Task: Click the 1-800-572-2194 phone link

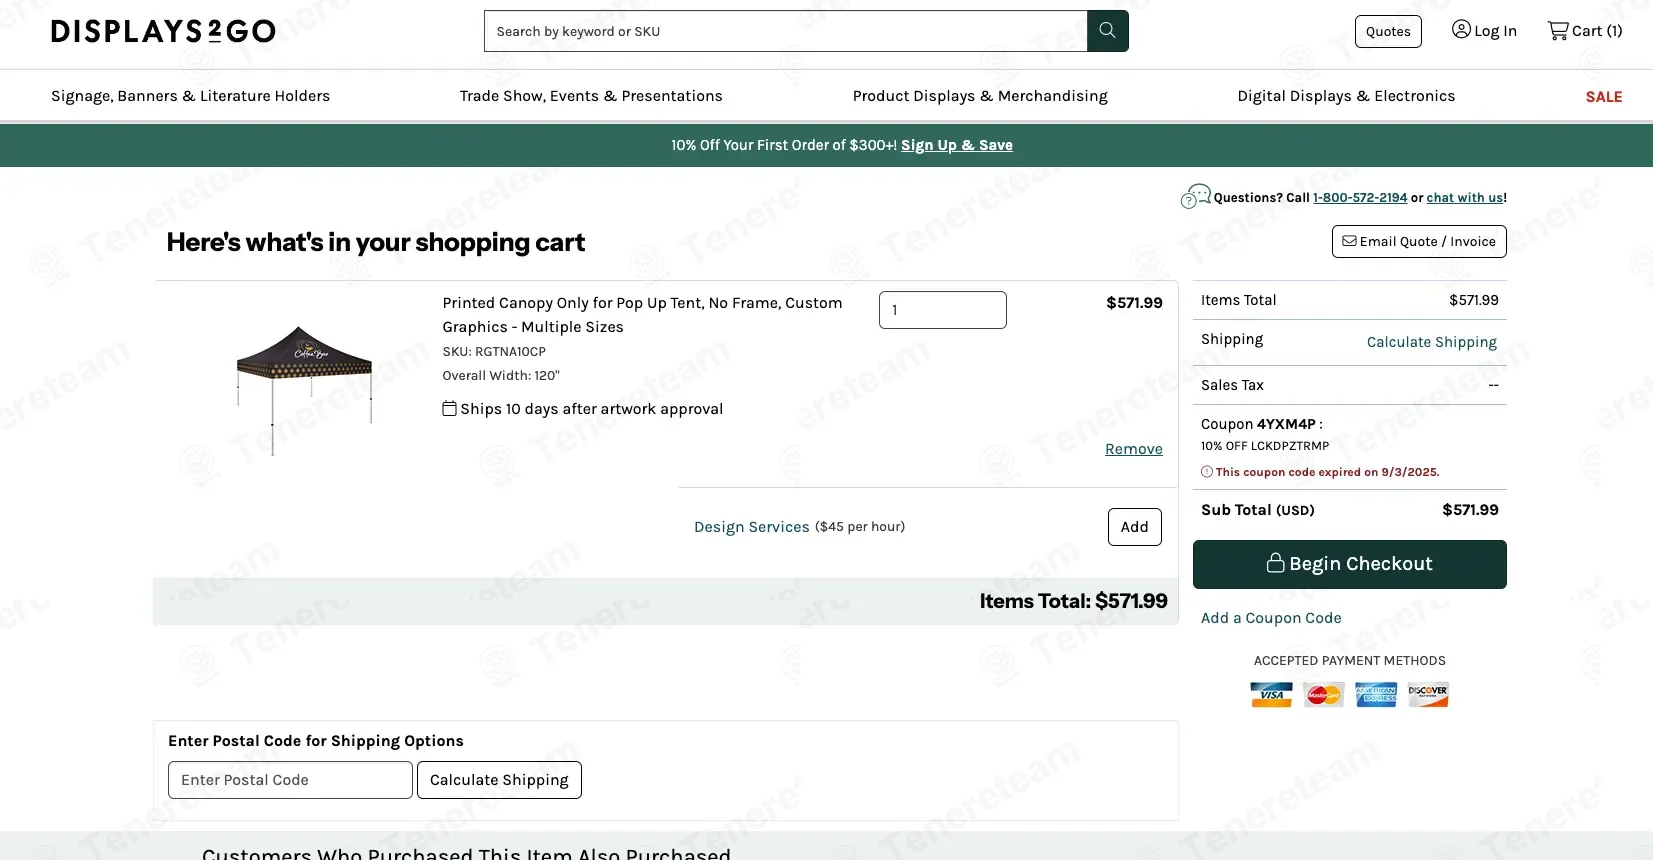Action: coord(1360,198)
